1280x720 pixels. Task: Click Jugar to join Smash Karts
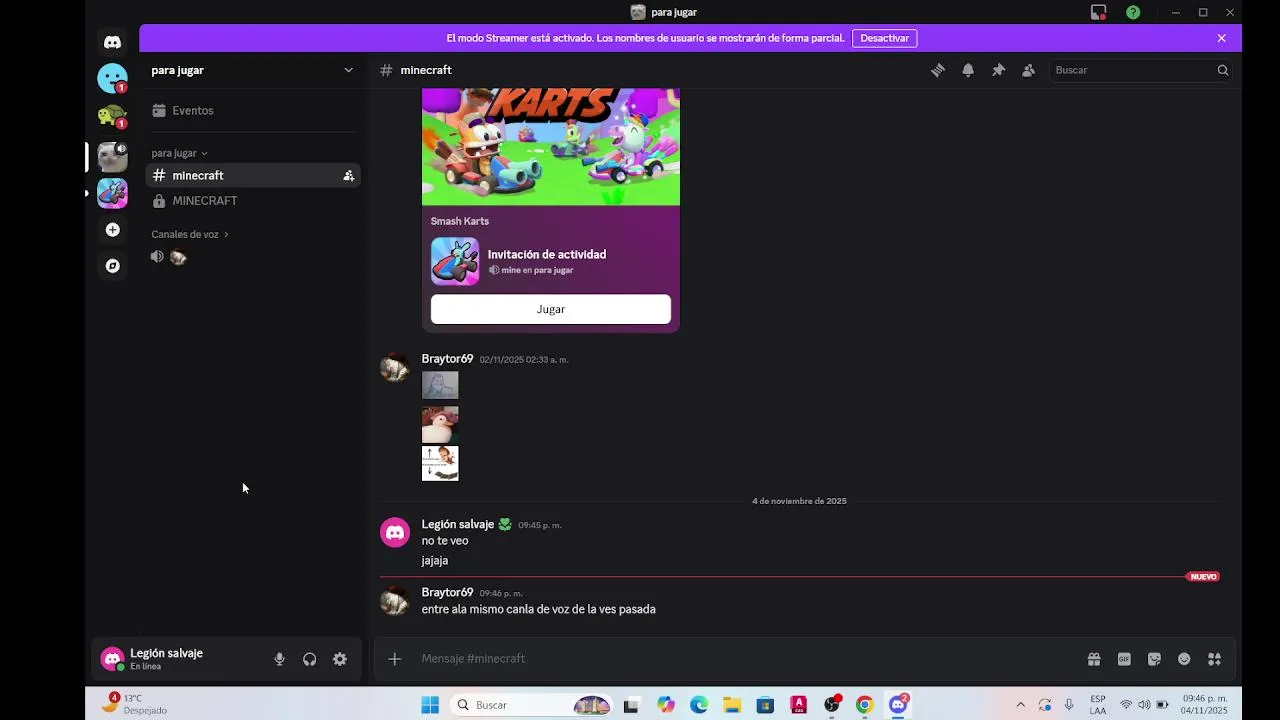tap(551, 309)
